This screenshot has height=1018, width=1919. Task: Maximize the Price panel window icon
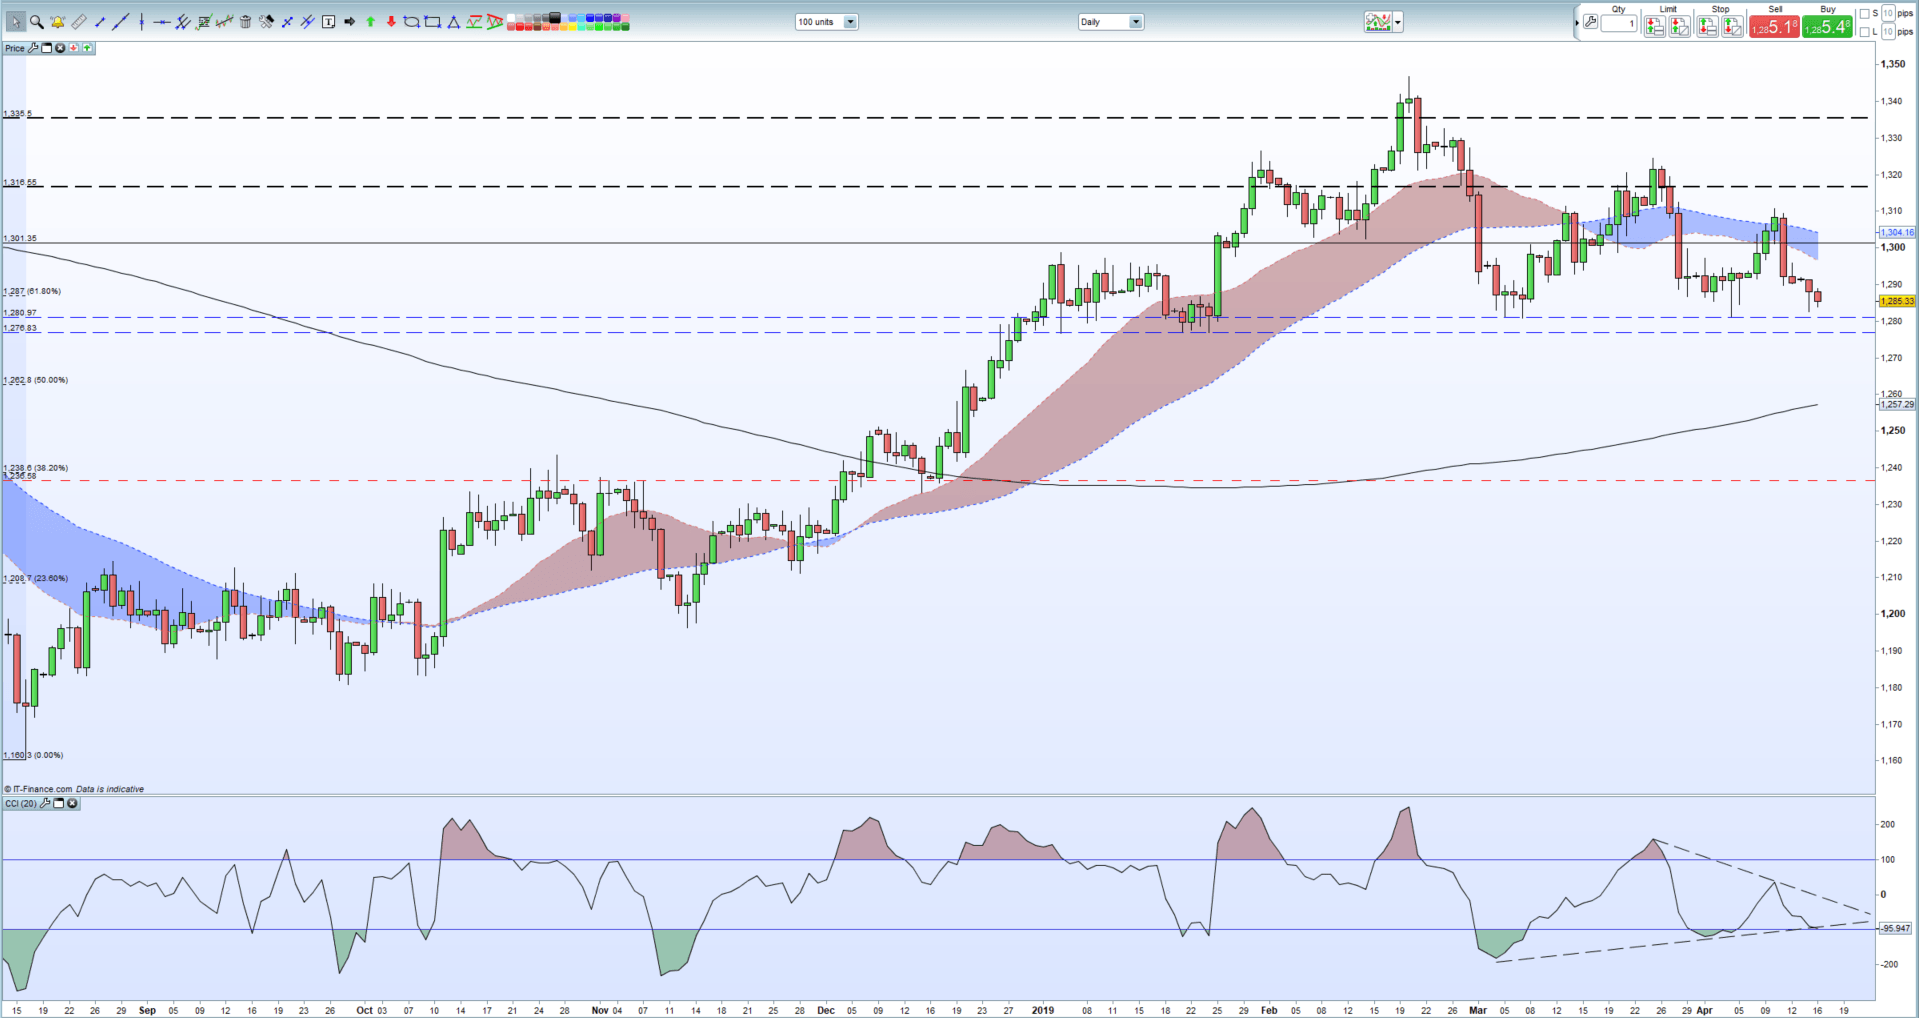tap(46, 48)
